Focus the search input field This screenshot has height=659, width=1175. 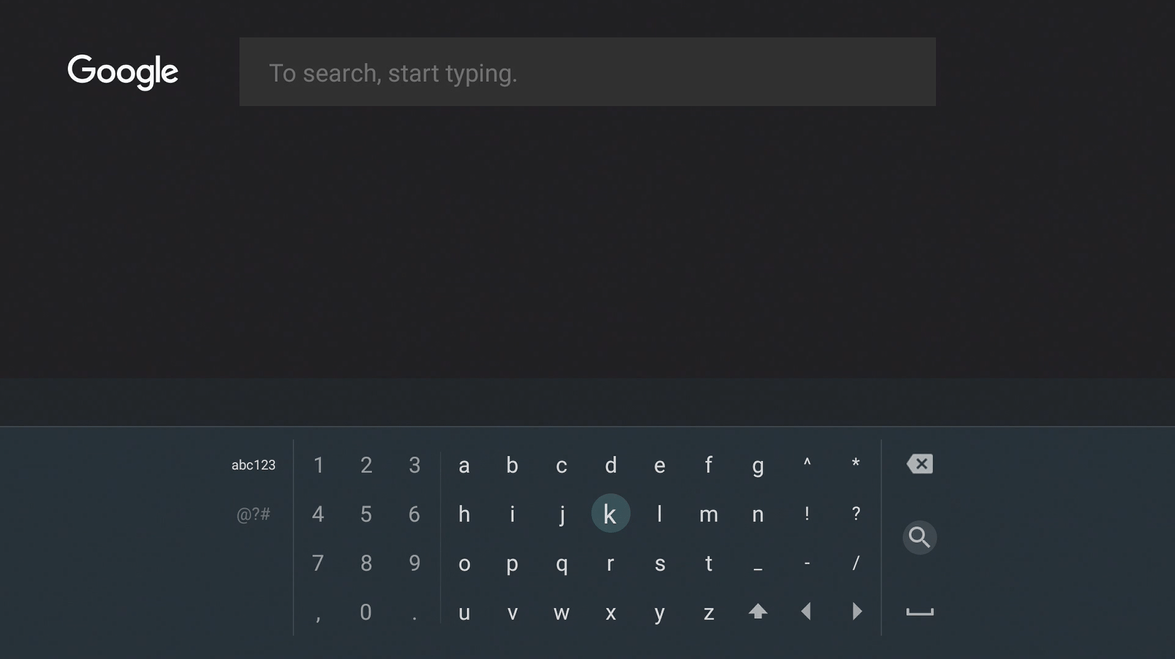pos(588,71)
